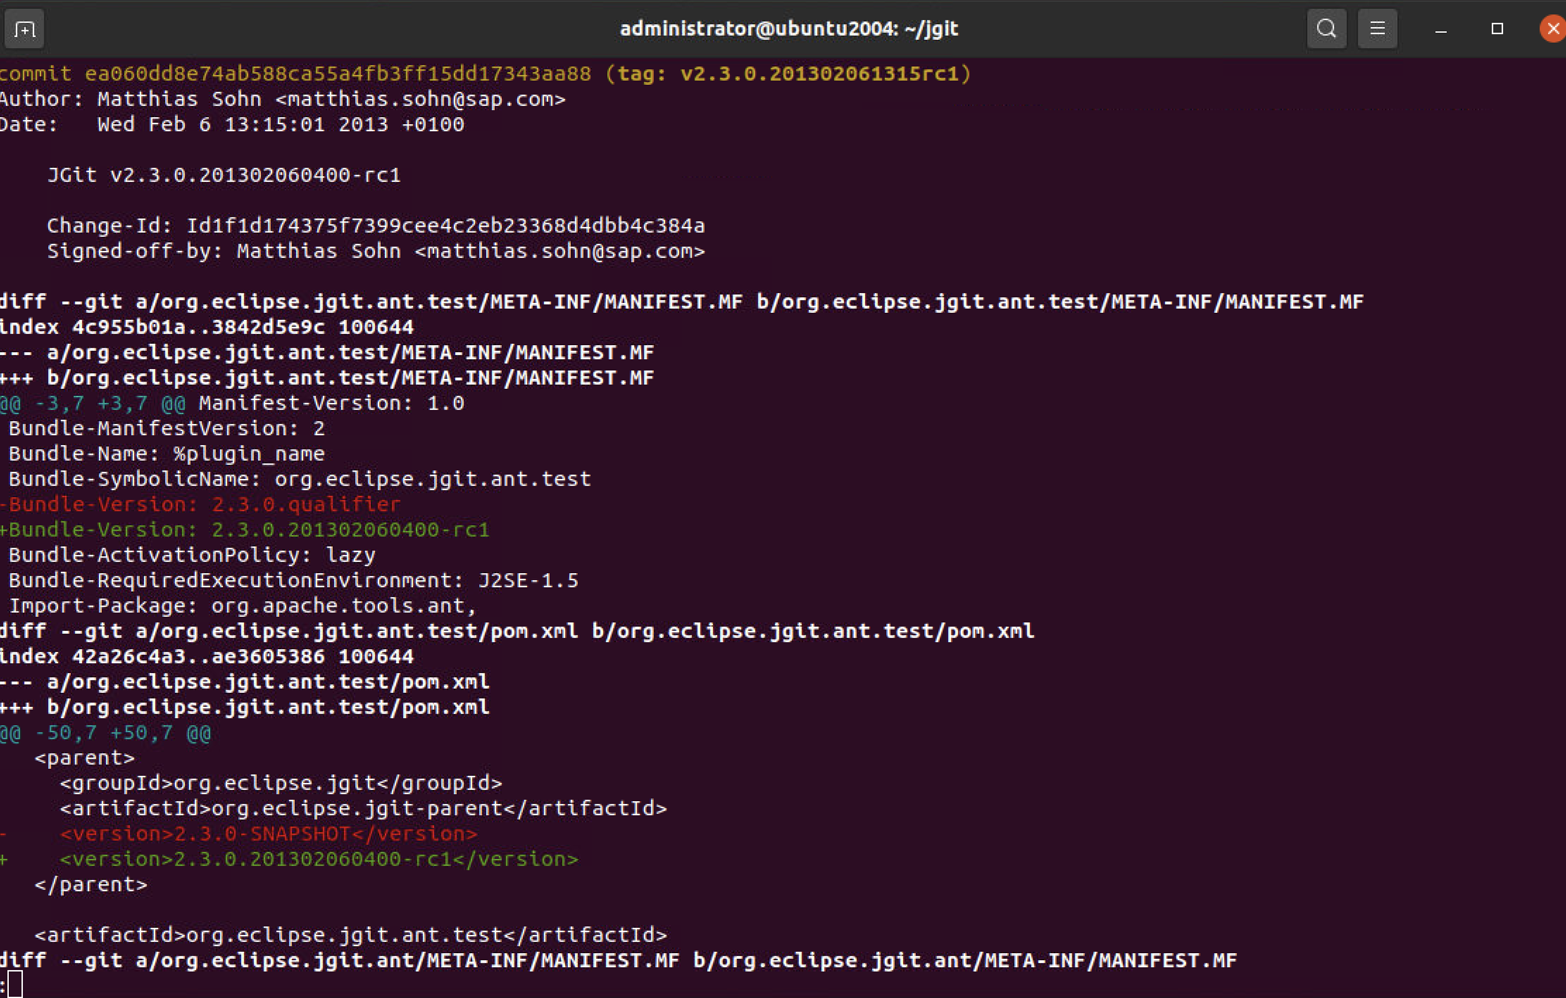Click the Change-Id line
This screenshot has width=1566, height=998.
[376, 226]
